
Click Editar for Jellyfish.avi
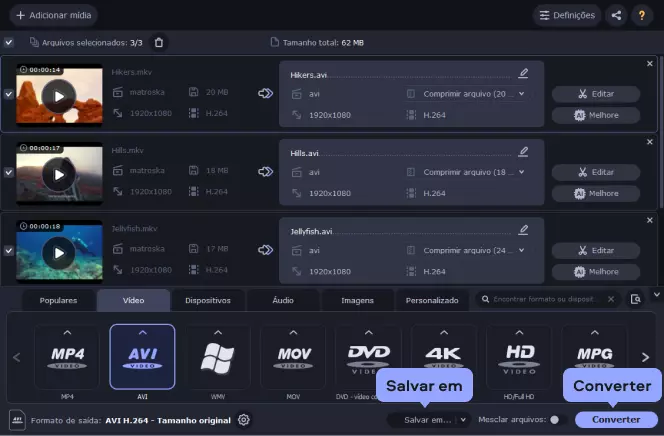coord(596,251)
